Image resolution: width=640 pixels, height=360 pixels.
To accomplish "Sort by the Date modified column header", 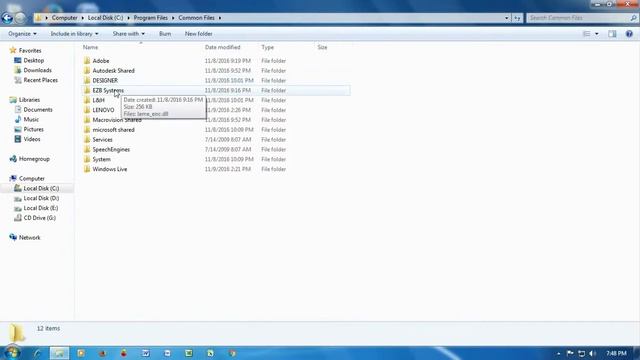I will point(222,47).
